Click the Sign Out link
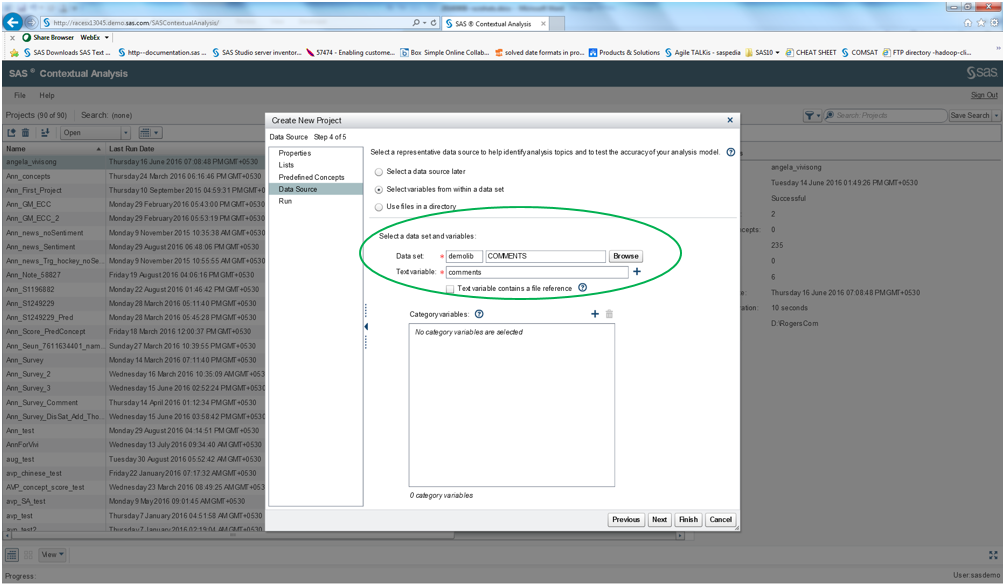The height and width of the screenshot is (585, 1003). [984, 95]
